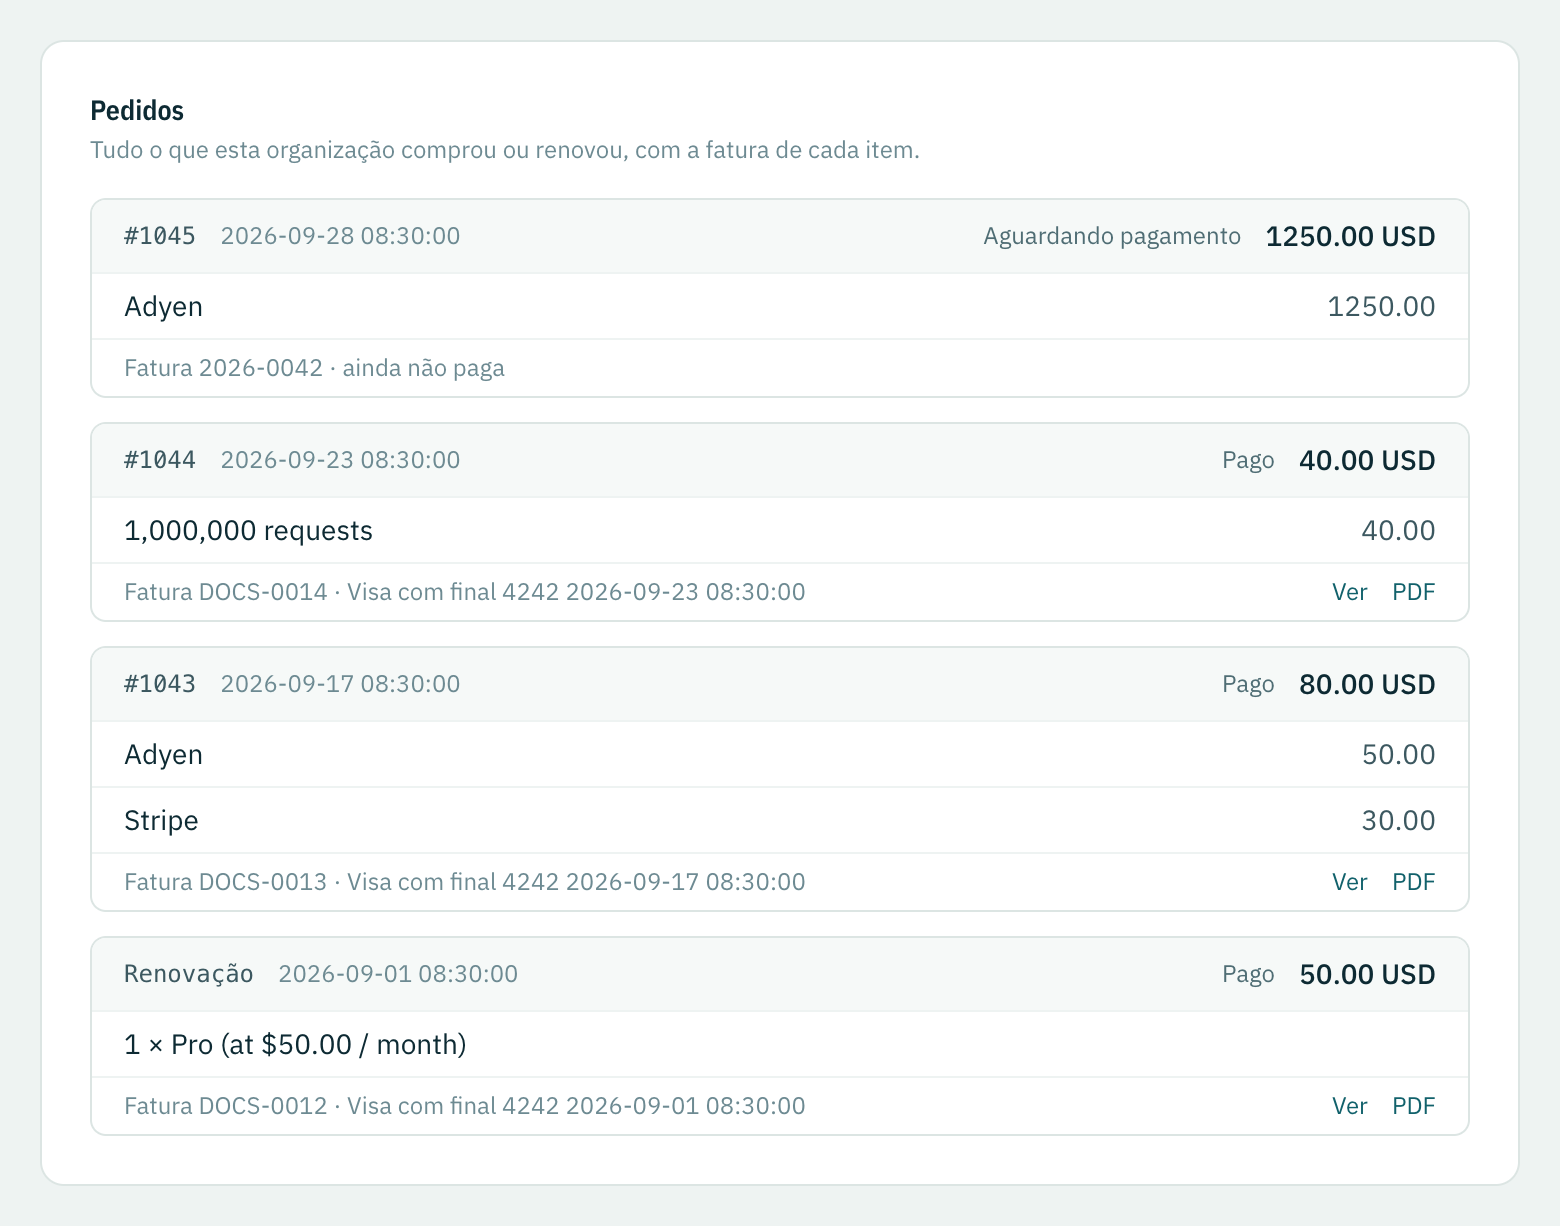Click the Pago status of order #1044
The height and width of the screenshot is (1226, 1560).
(x=1248, y=461)
